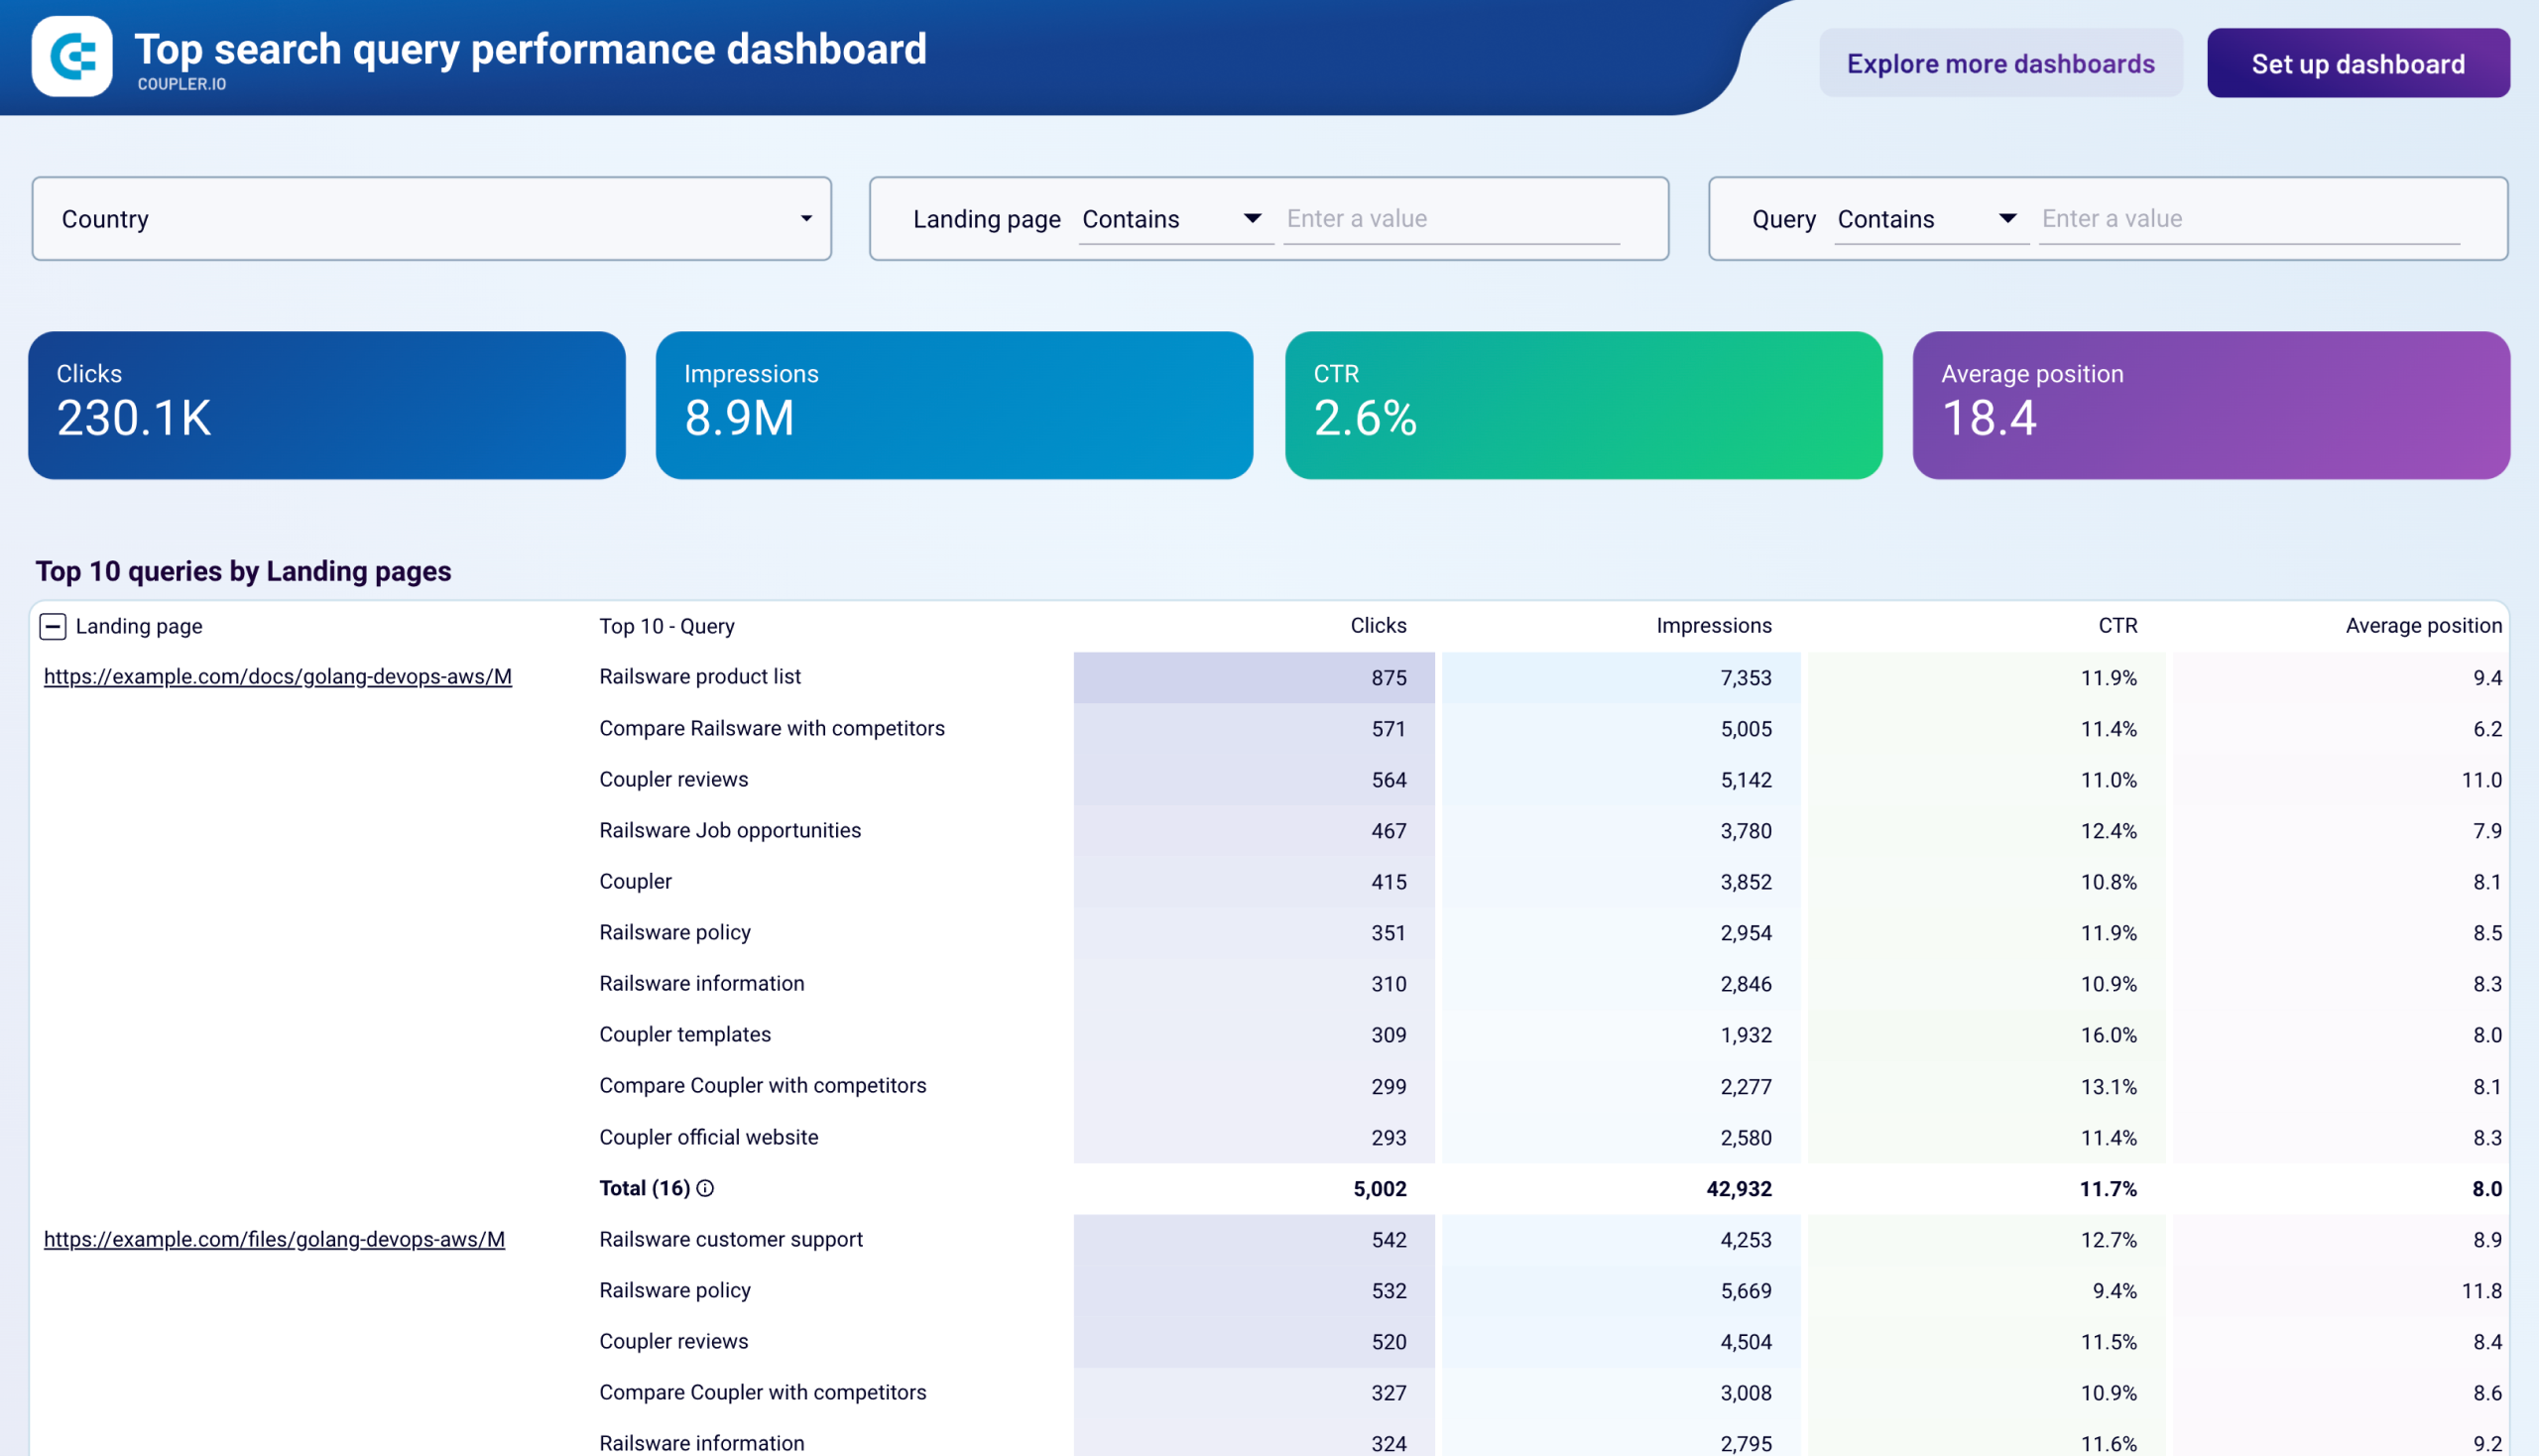This screenshot has height=1456, width=2539.
Task: Click the Total (16) summary row
Action: 643,1189
